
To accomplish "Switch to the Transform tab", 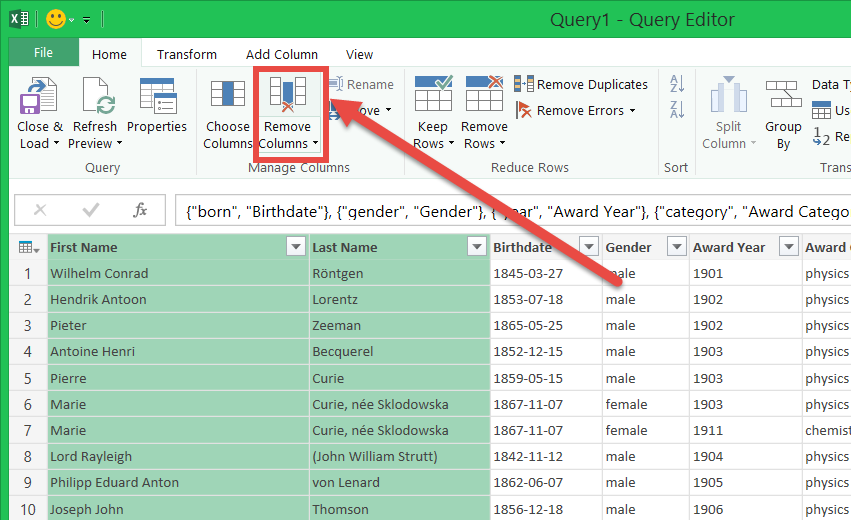I will [187, 54].
